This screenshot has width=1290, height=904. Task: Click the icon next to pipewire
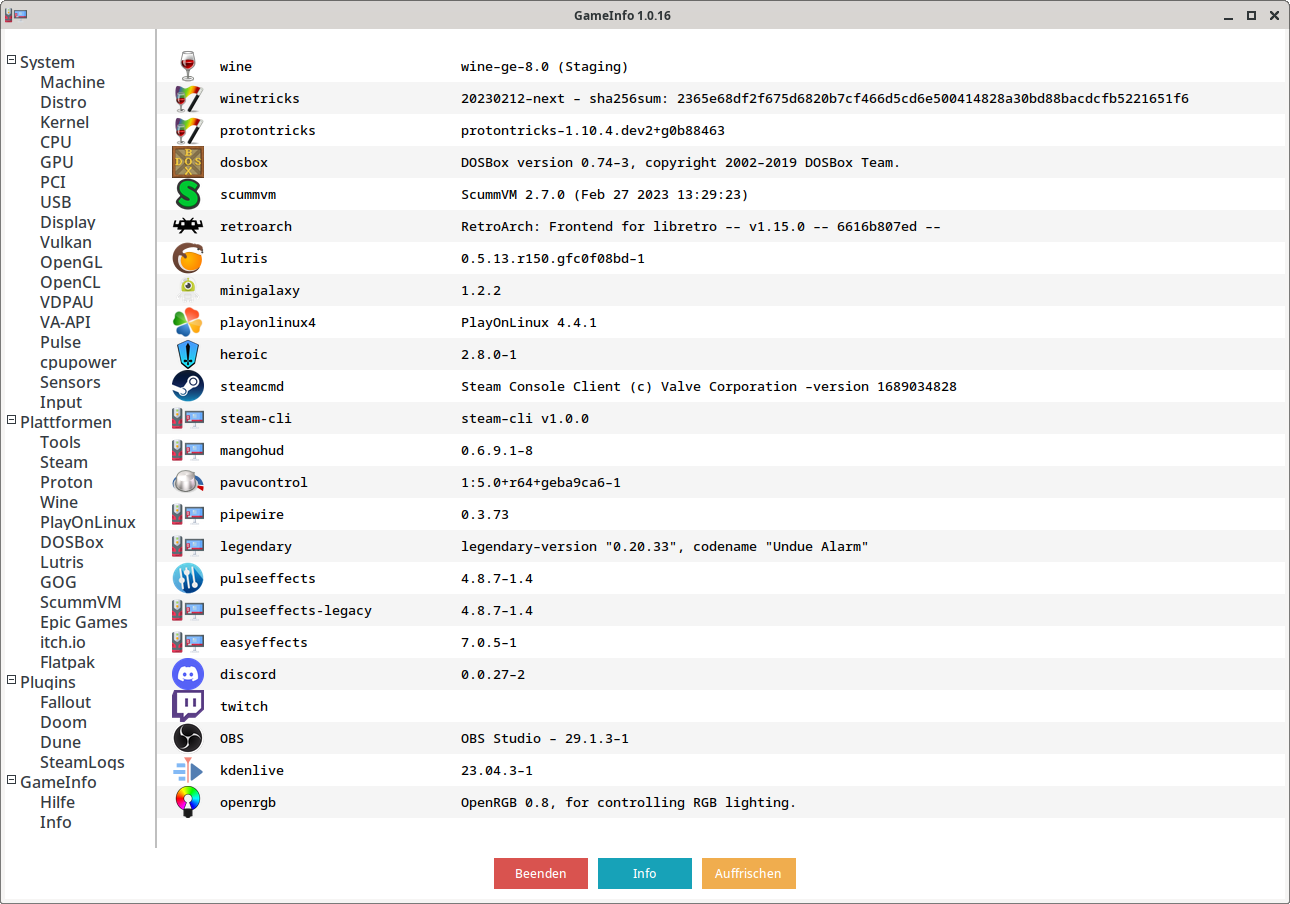(x=188, y=514)
